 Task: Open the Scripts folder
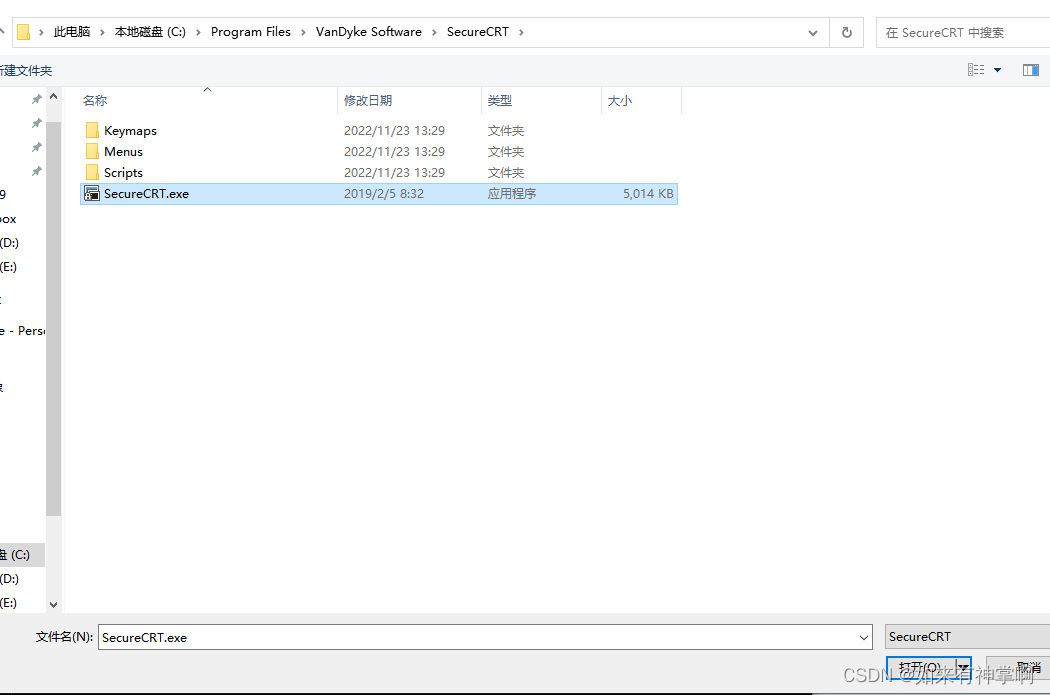[124, 172]
